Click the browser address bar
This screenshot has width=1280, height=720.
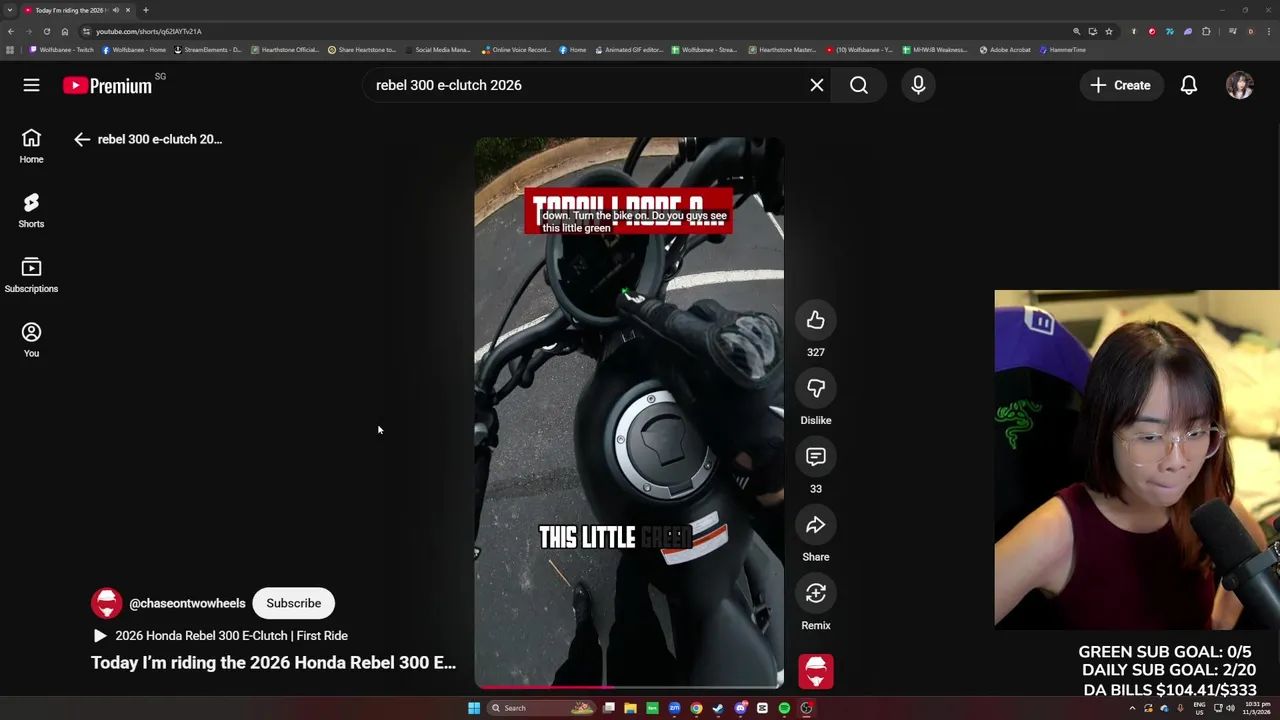click(x=580, y=31)
